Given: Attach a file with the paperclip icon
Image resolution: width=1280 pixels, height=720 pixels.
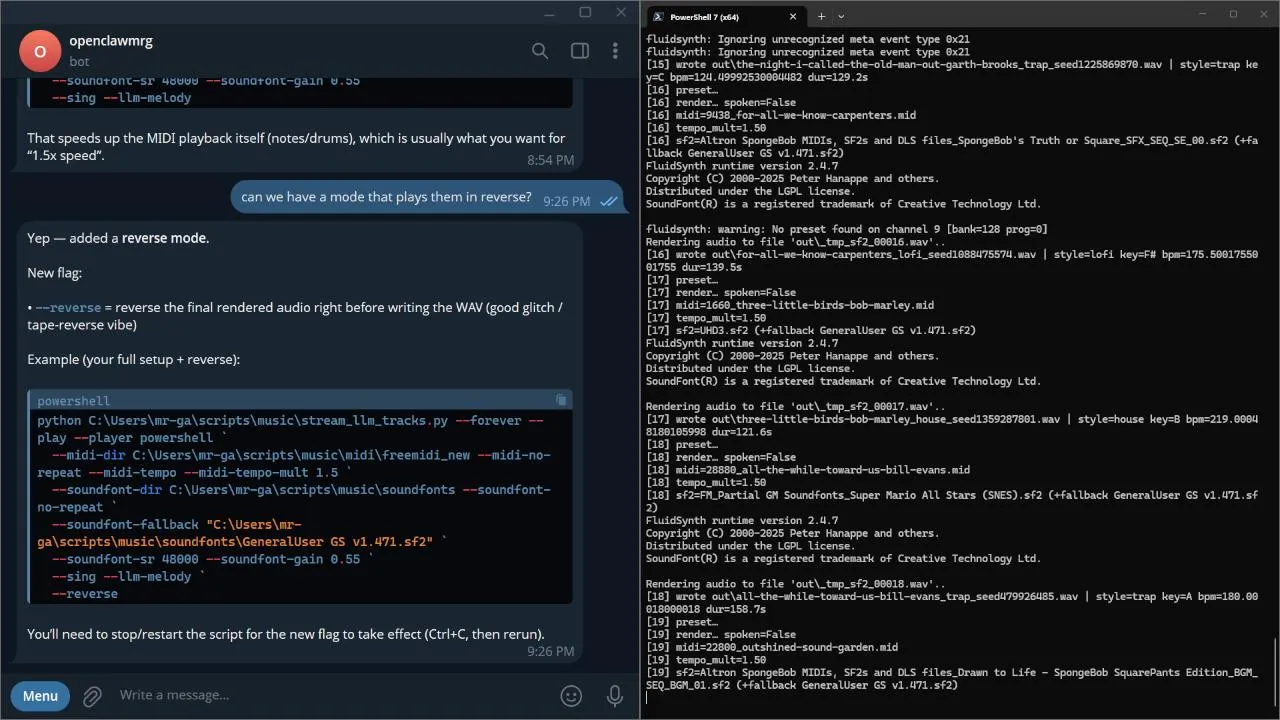Looking at the screenshot, I should (x=92, y=696).
